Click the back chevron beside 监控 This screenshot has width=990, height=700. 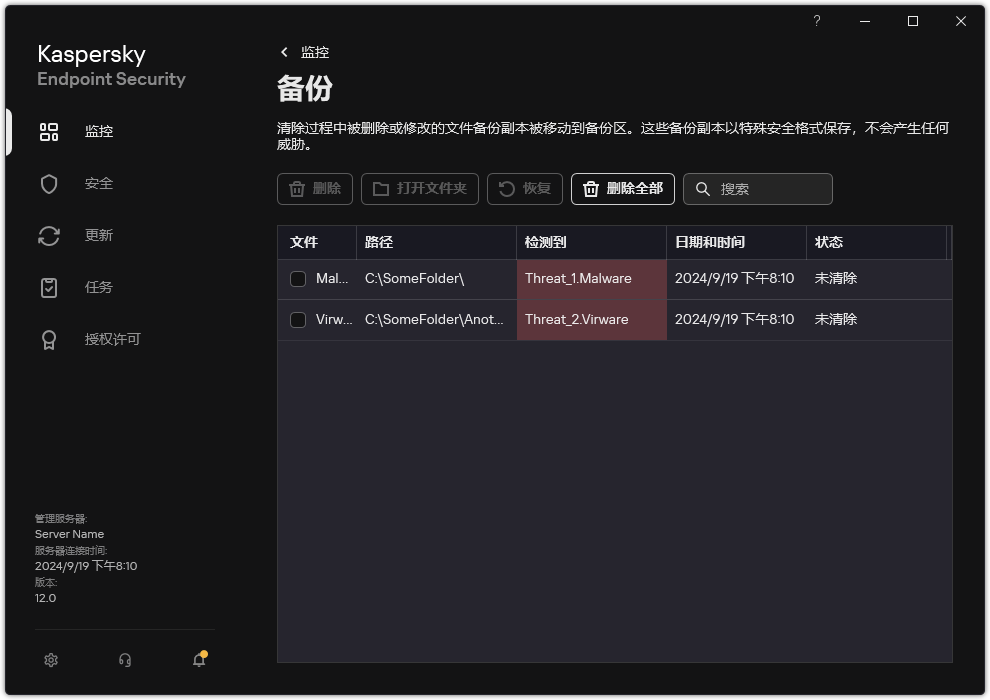coord(284,51)
